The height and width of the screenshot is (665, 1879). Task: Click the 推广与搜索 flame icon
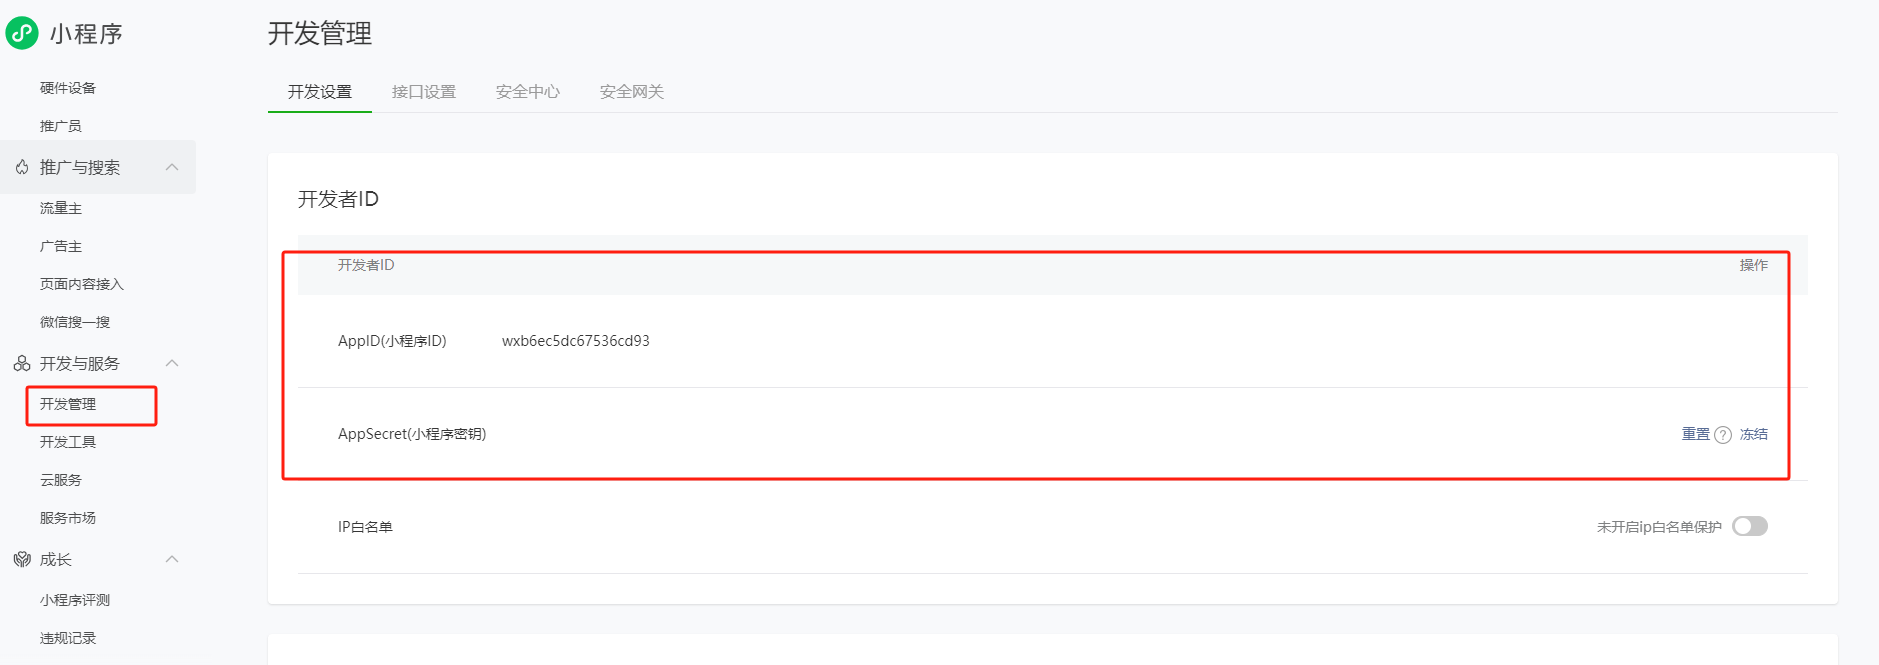point(22,167)
